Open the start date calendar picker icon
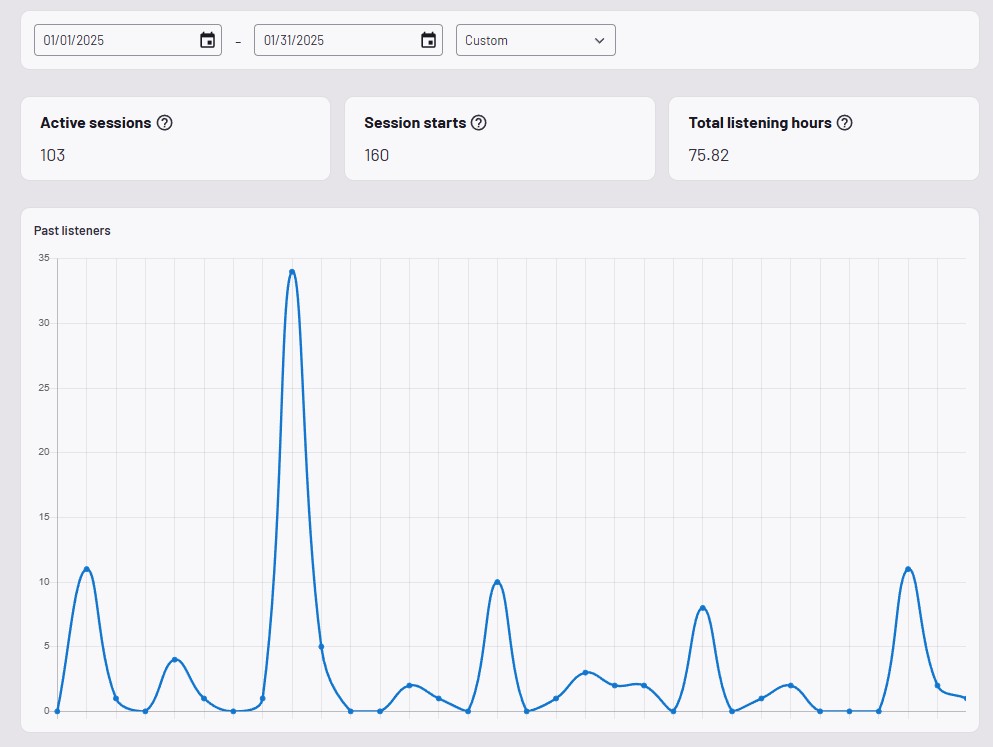Image resolution: width=993 pixels, height=747 pixels. 207,40
